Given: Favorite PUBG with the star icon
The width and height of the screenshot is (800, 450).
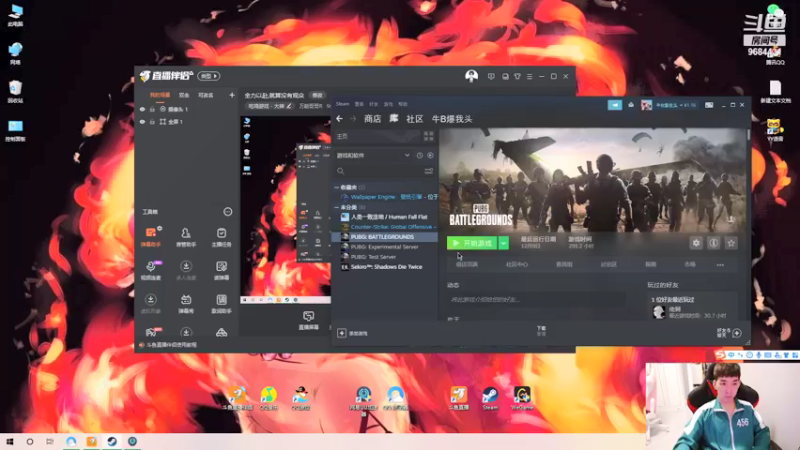Looking at the screenshot, I should 731,243.
